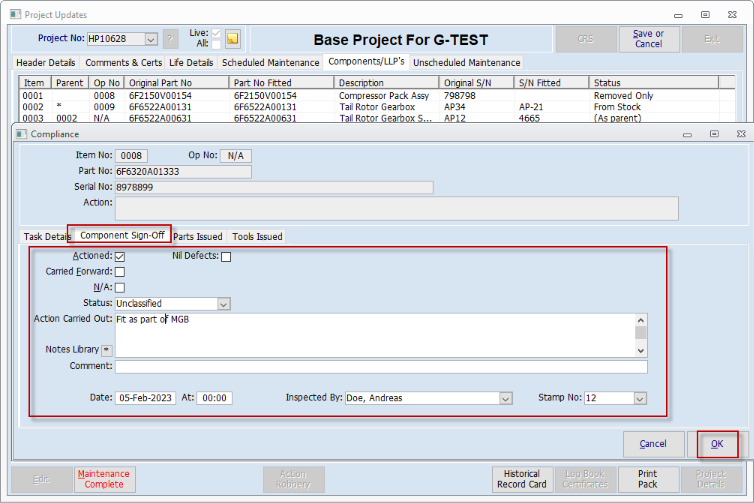Viewport: 754px width, 503px height.
Task: Click the OK button
Action: (717, 444)
